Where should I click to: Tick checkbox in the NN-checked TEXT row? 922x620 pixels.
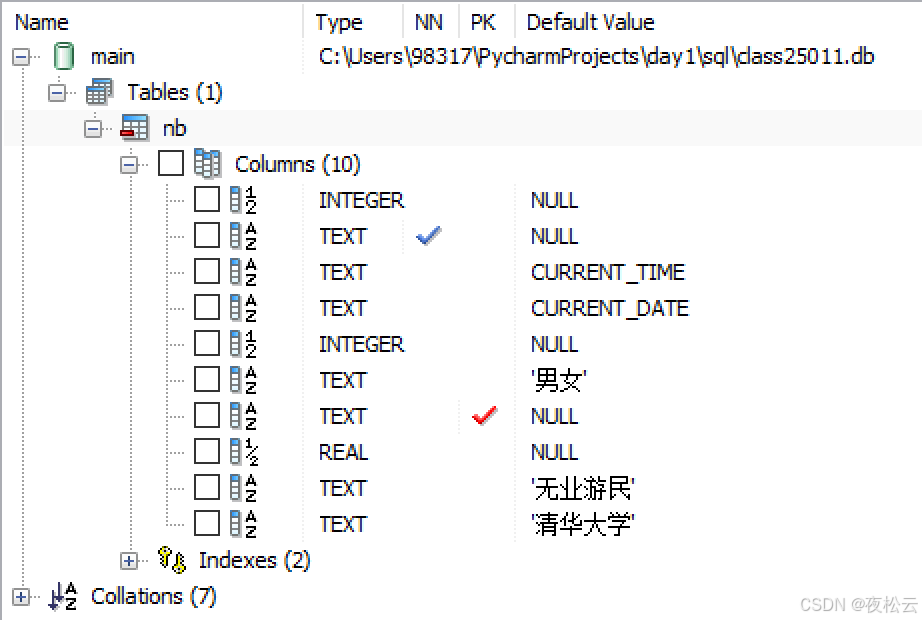tap(207, 235)
